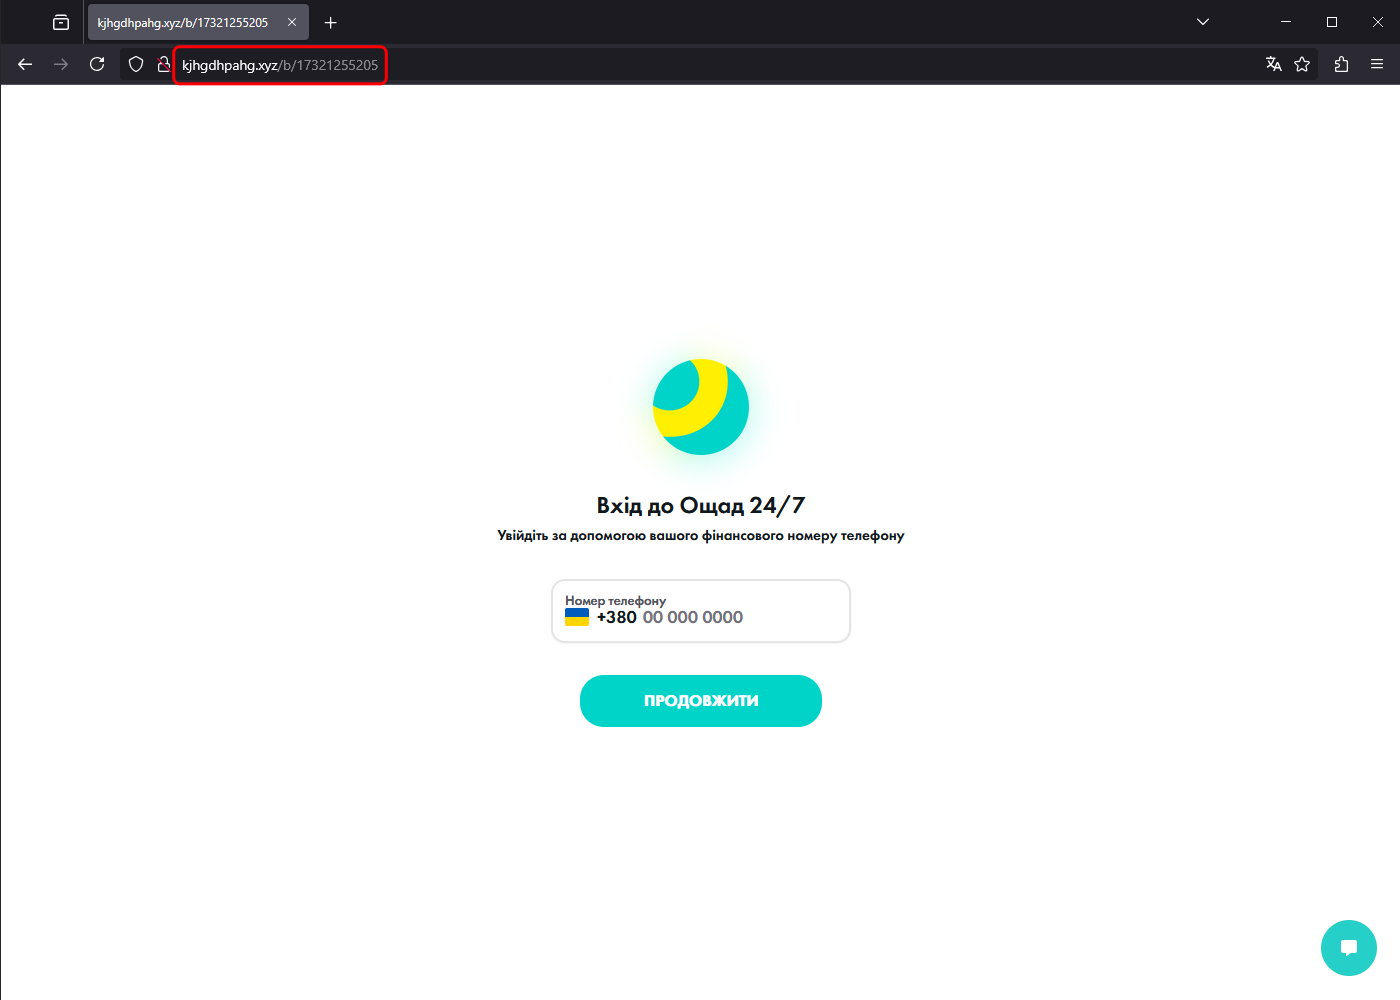Expand the list all tabs chevron

[x=1203, y=22]
